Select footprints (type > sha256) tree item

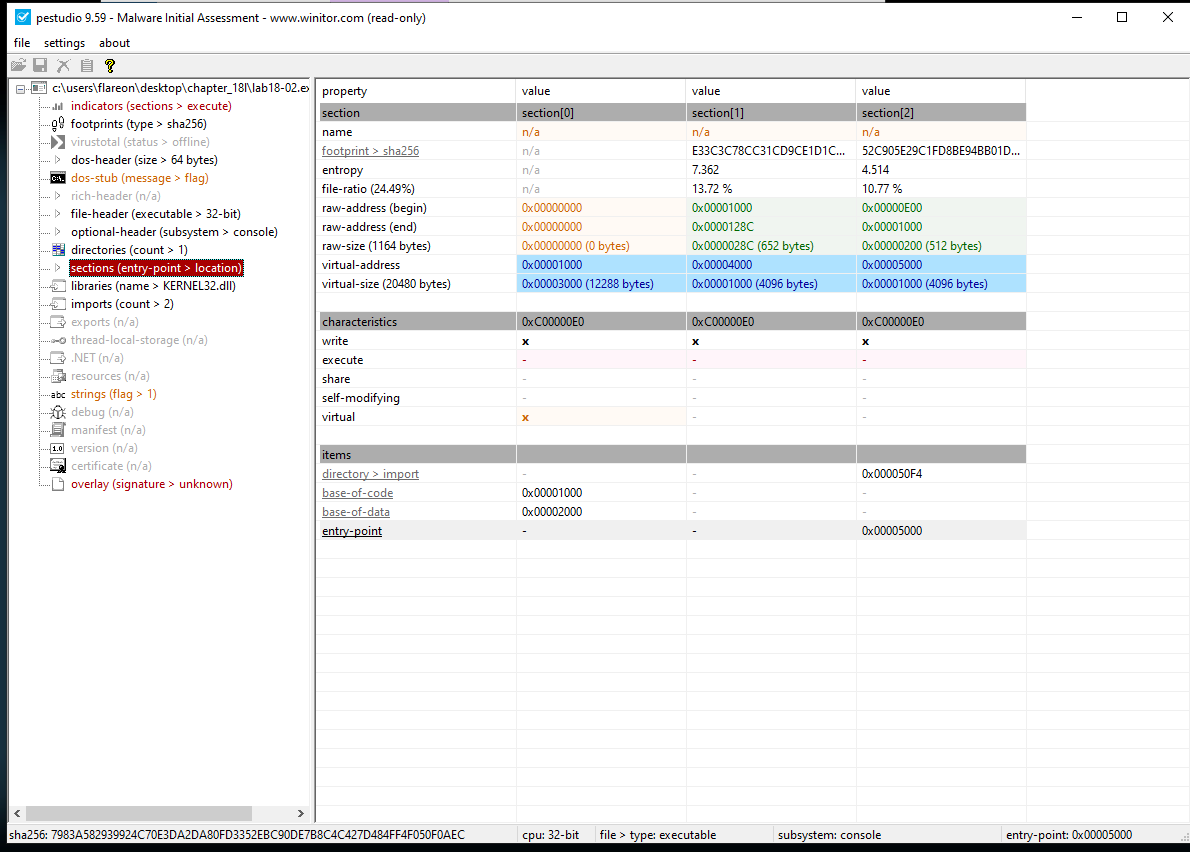pyautogui.click(x=139, y=124)
